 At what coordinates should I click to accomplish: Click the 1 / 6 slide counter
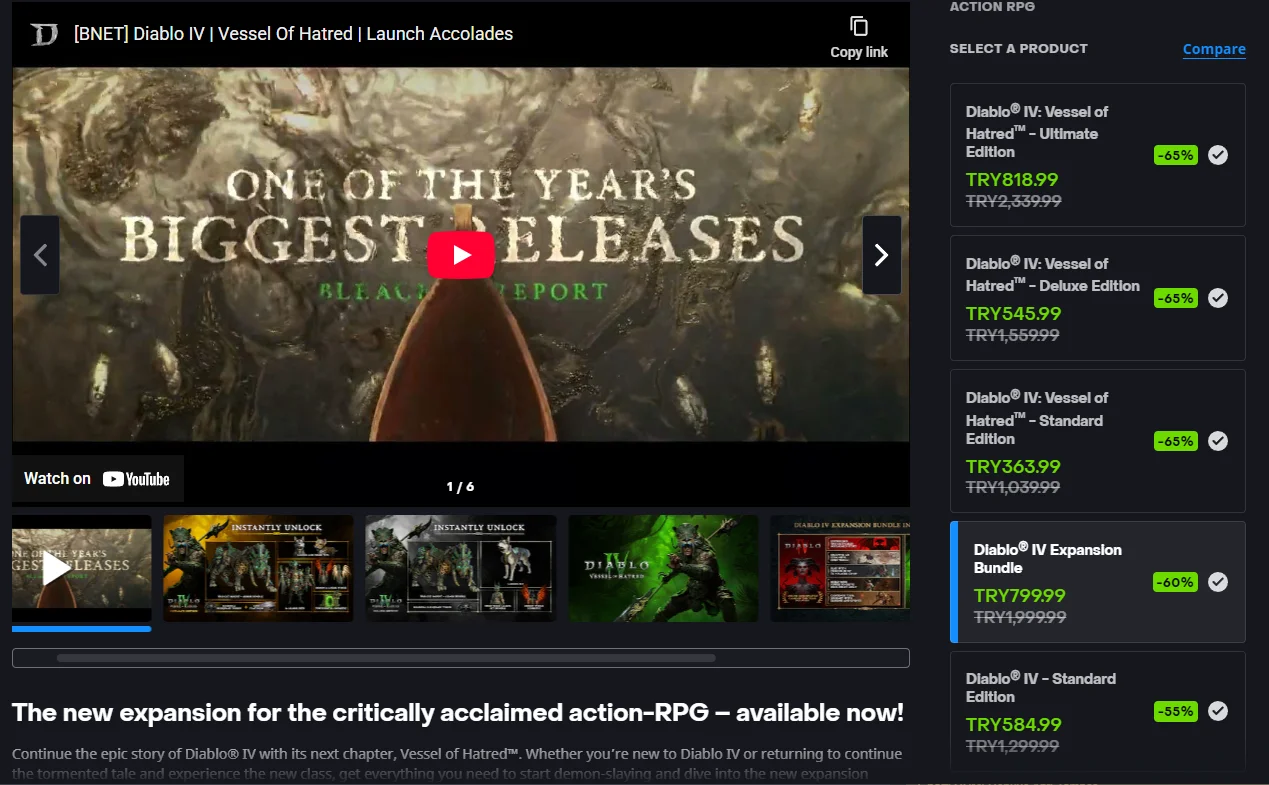[460, 487]
